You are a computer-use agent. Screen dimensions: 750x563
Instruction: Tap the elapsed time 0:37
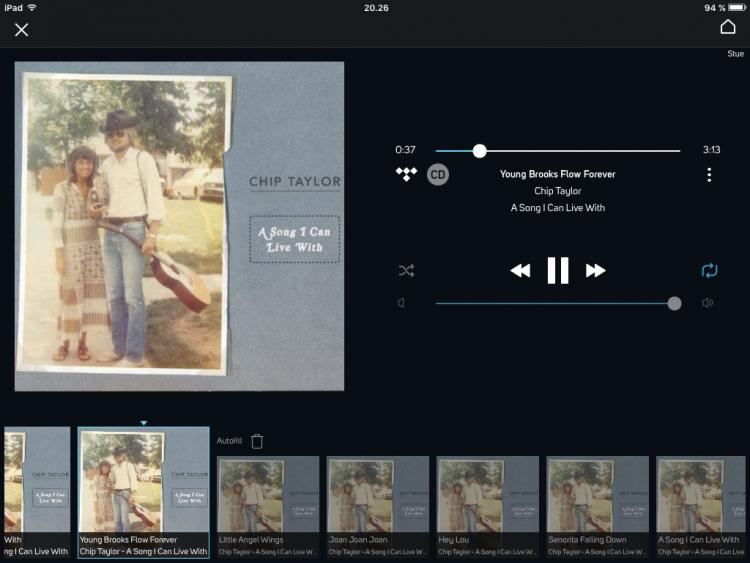(405, 150)
